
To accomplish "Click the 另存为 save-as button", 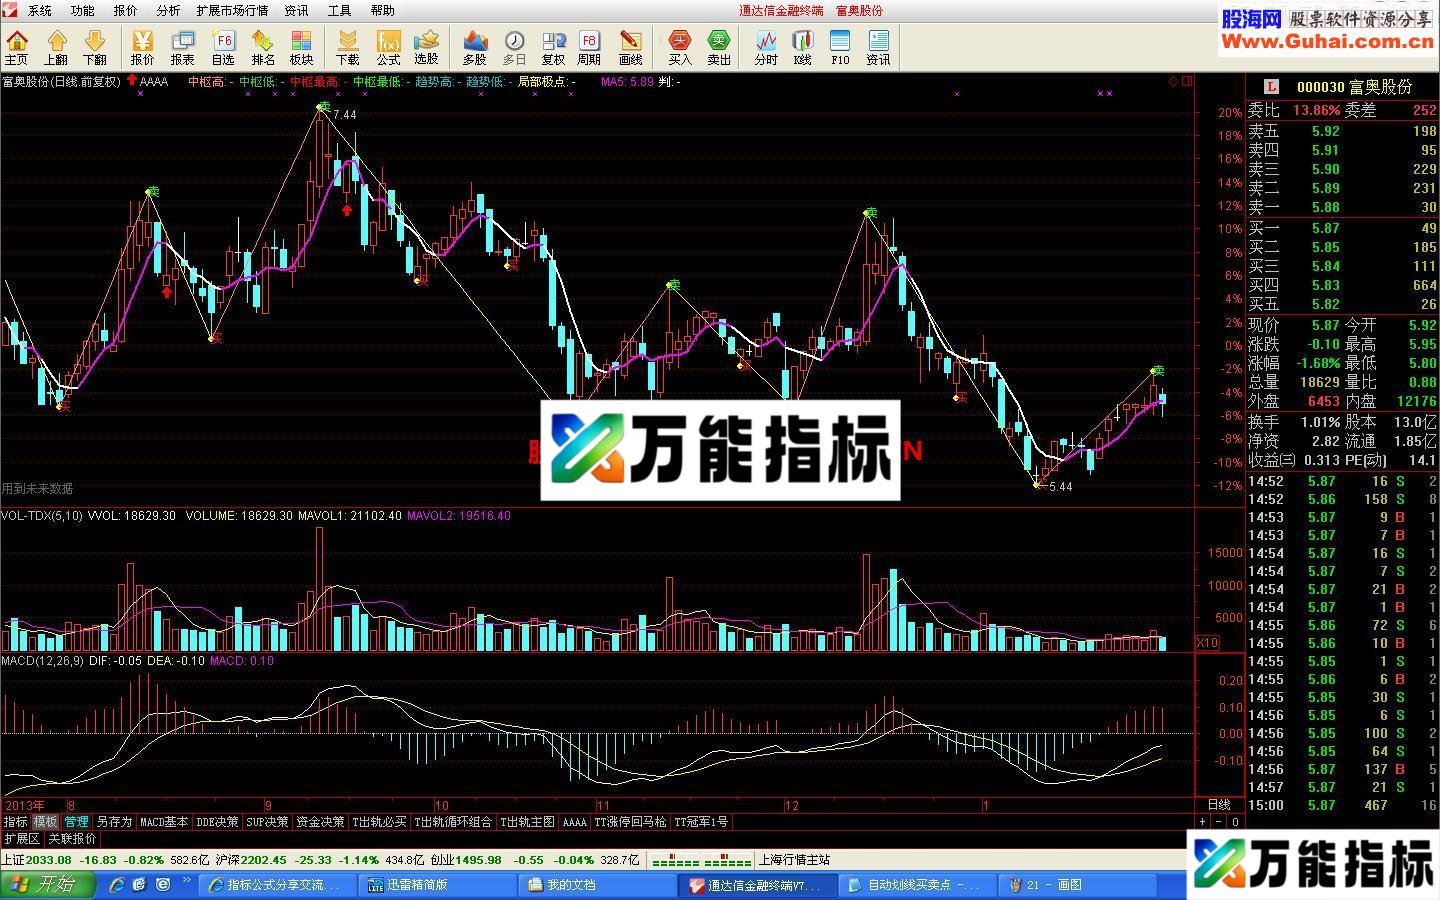I will [113, 821].
